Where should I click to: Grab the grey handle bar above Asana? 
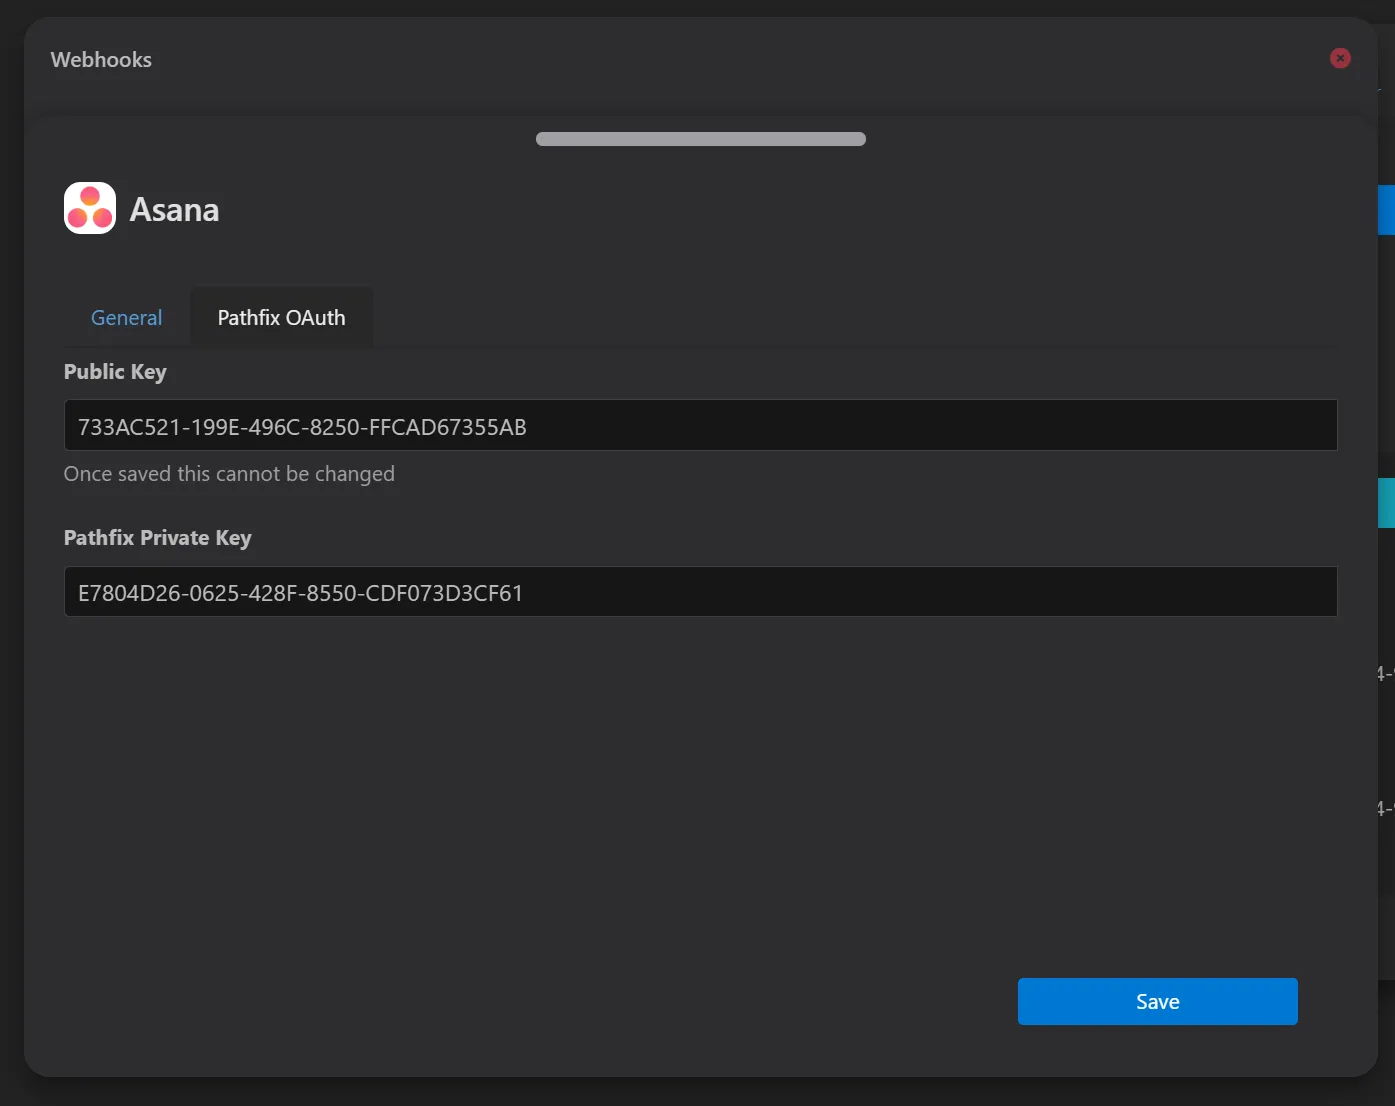700,139
